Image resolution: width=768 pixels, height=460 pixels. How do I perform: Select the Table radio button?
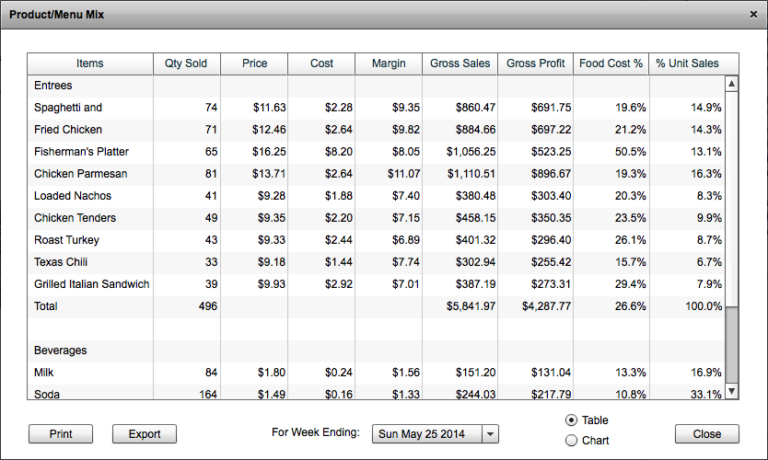pos(571,420)
